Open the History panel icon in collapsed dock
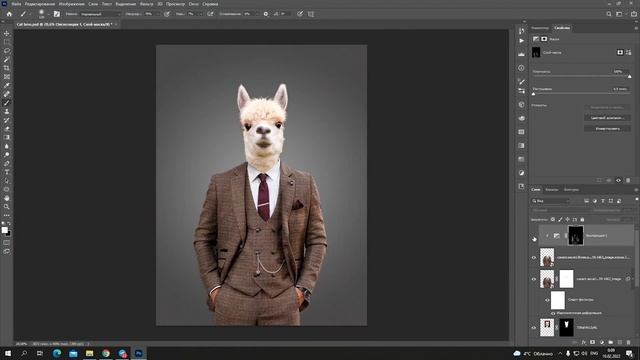This screenshot has height=360, width=640. [x=521, y=31]
